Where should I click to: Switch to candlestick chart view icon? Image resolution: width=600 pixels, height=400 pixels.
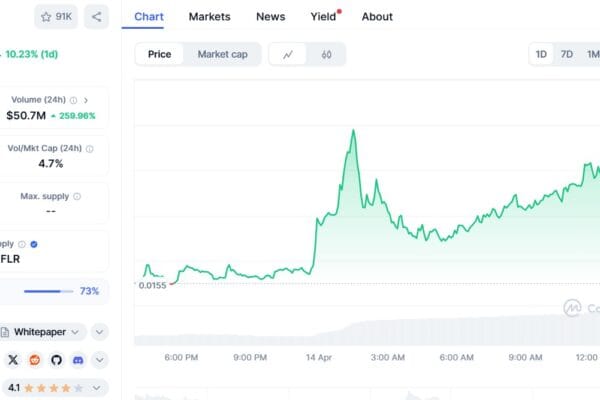coord(326,54)
